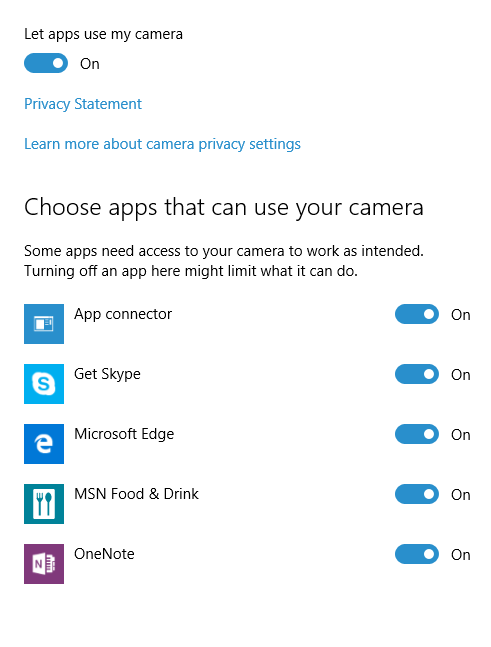Screen dimensions: 491x647
Task: Open the Privacy Statement link
Action: coord(83,104)
